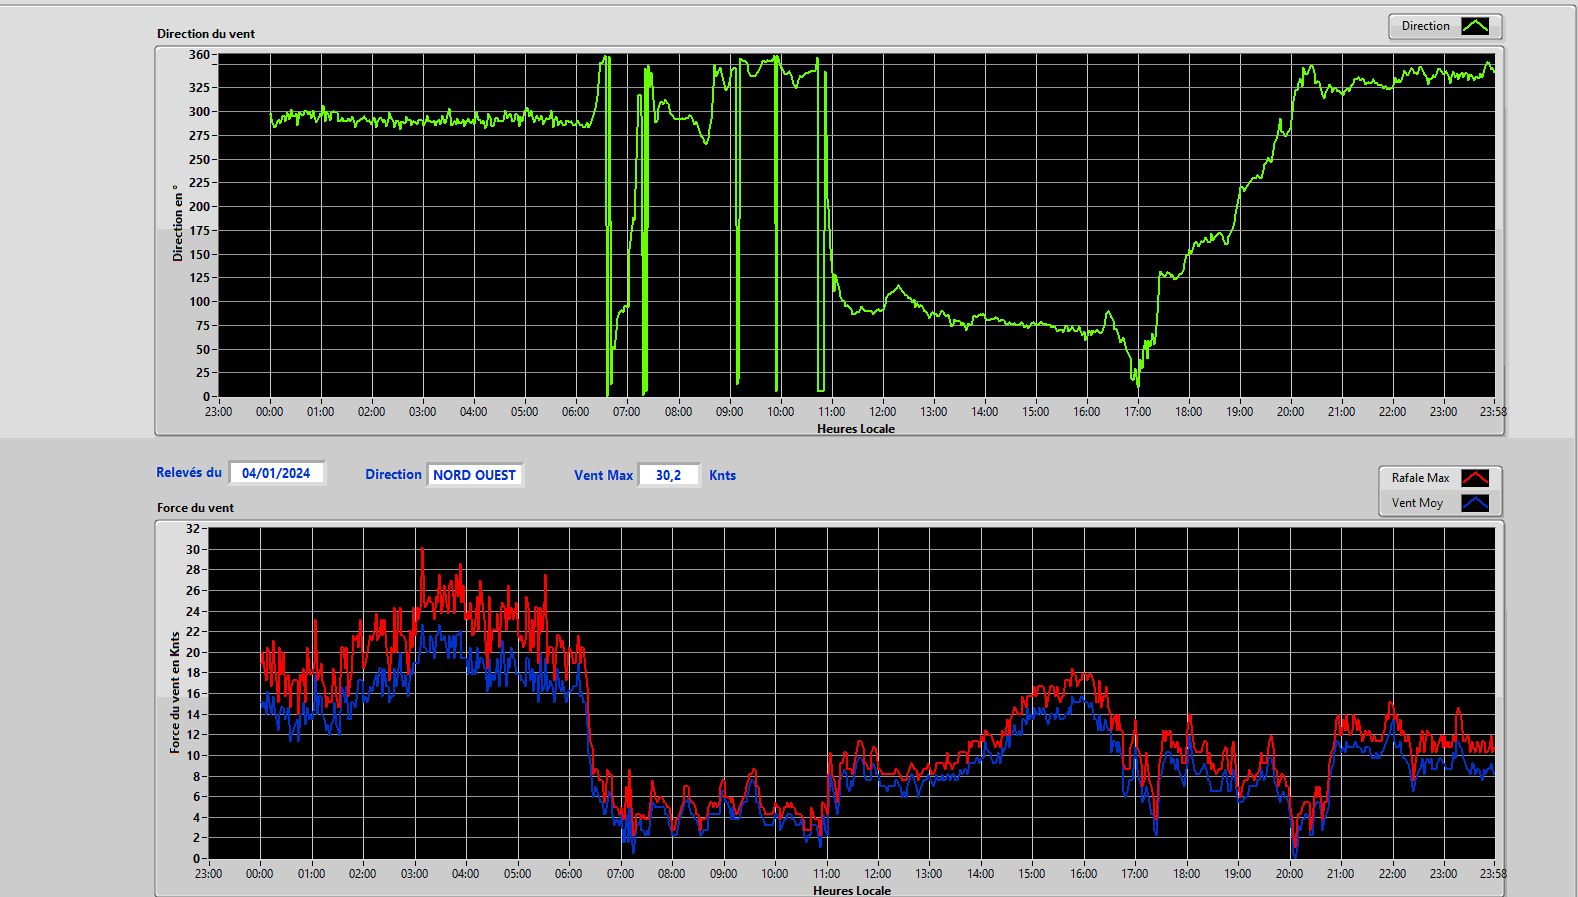Click the 16 tick on wind force axis
This screenshot has width=1578, height=897.
point(193,693)
